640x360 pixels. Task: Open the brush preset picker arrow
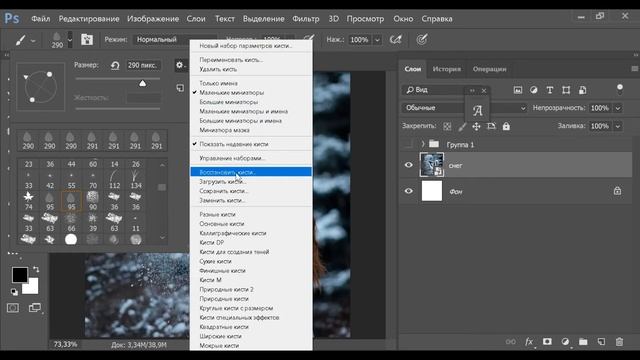click(70, 40)
